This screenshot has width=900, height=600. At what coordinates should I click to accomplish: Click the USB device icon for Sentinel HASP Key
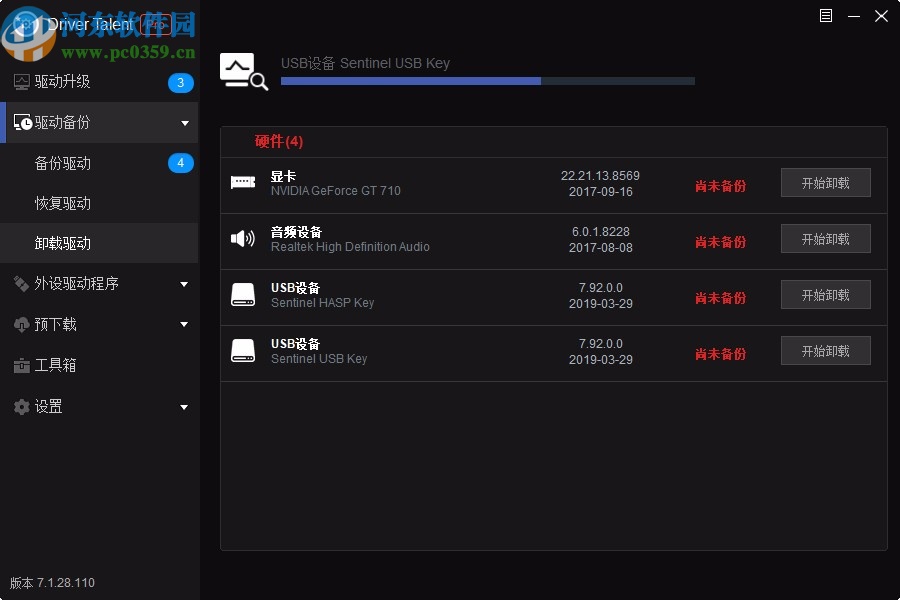pos(242,294)
